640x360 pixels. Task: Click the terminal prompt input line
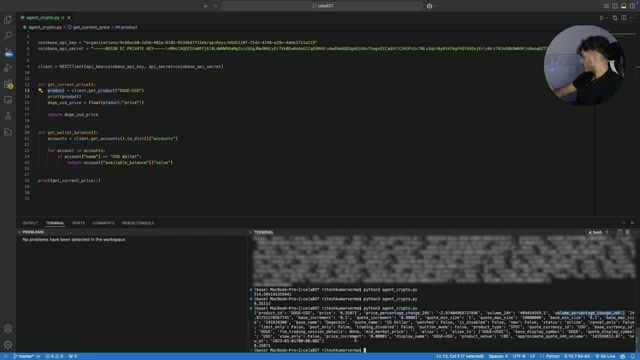pyautogui.click(x=444, y=350)
